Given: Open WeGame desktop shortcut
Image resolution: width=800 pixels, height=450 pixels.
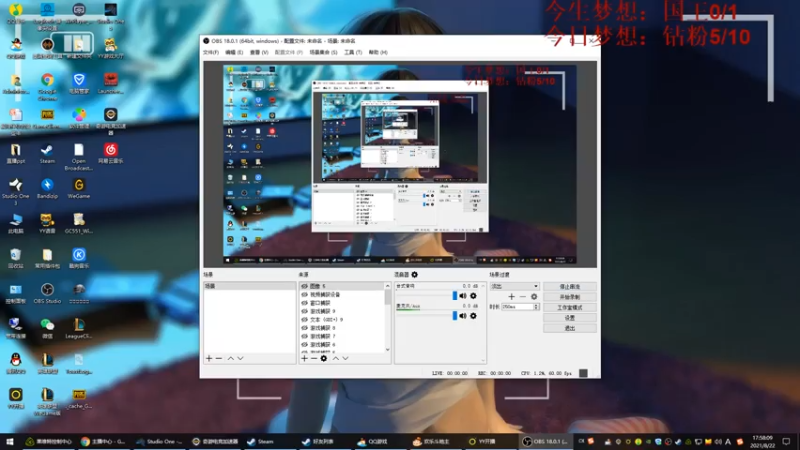Looking at the screenshot, I should point(79,188).
